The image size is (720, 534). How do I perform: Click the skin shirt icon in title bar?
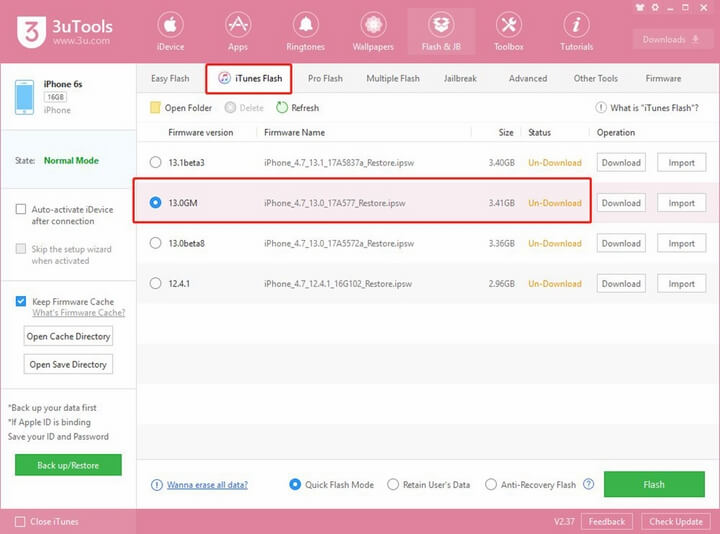click(640, 7)
